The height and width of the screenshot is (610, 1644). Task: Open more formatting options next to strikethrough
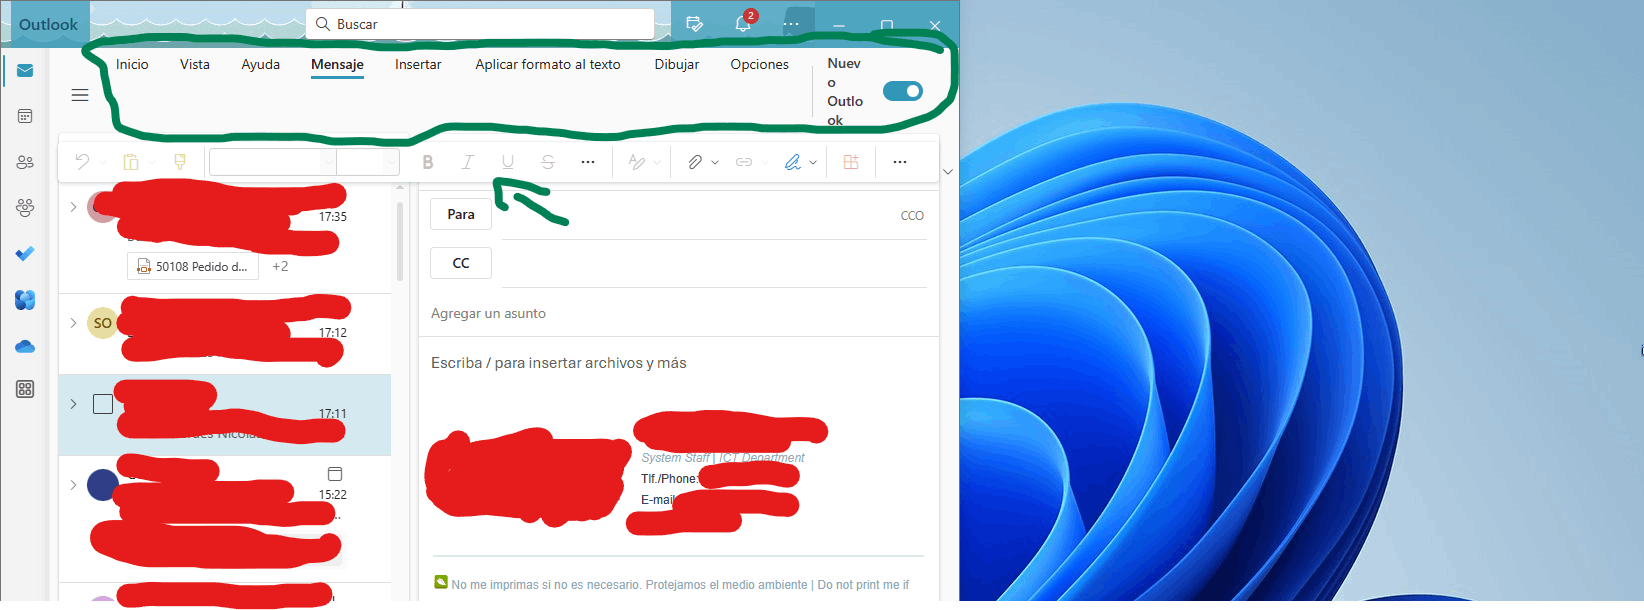point(588,162)
